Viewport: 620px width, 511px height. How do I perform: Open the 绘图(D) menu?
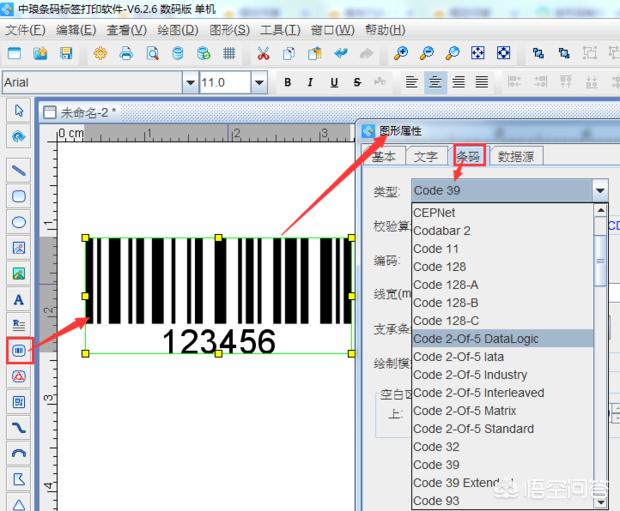point(178,30)
